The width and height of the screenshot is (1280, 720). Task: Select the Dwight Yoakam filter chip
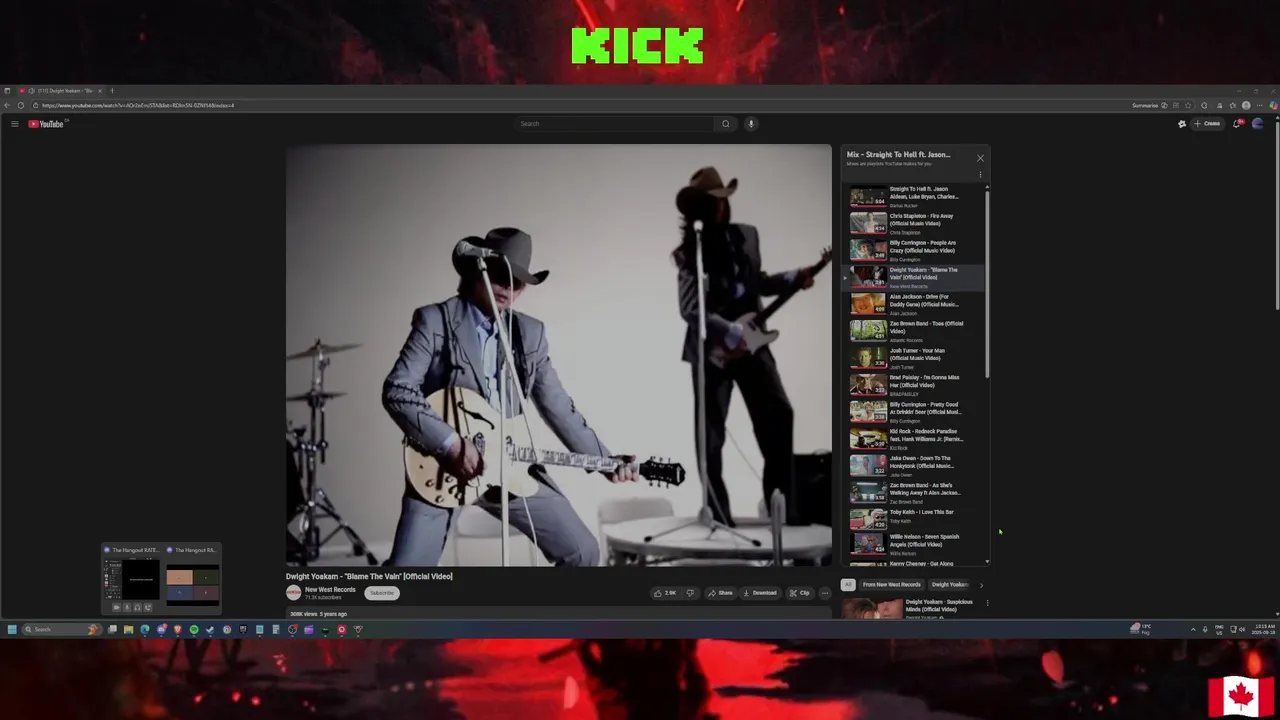(x=949, y=585)
